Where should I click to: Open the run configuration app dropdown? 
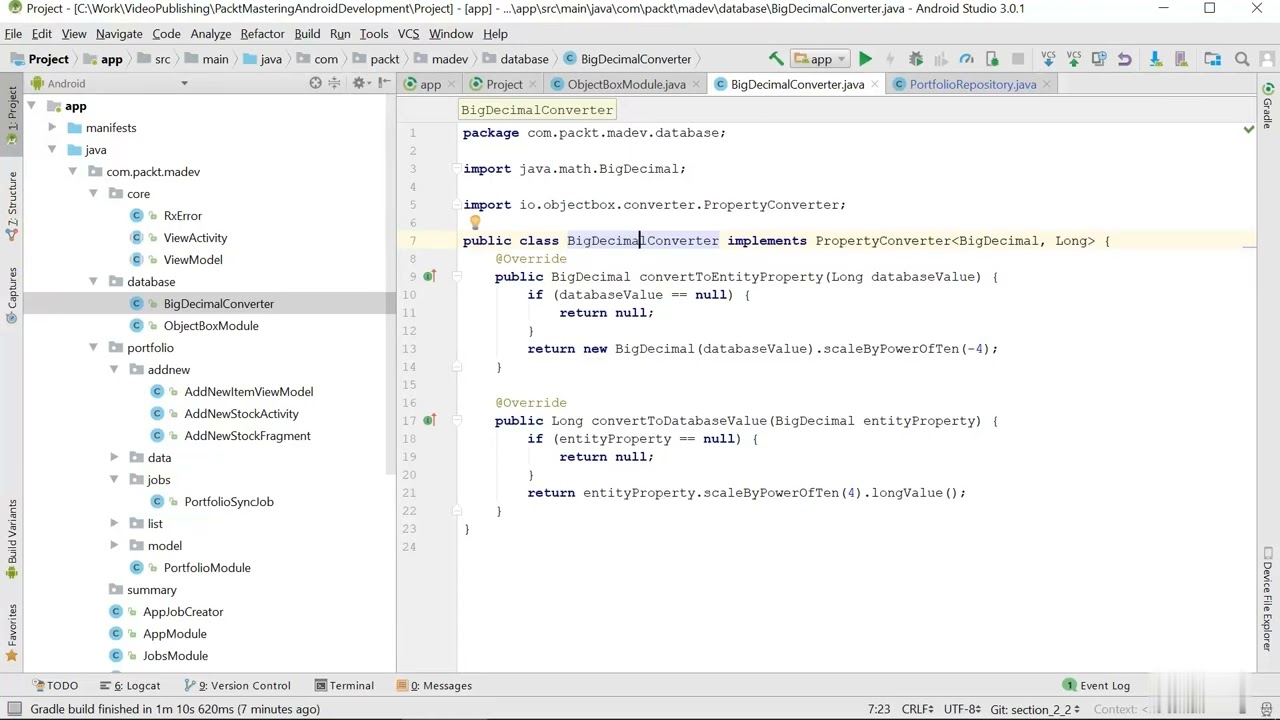tap(820, 59)
